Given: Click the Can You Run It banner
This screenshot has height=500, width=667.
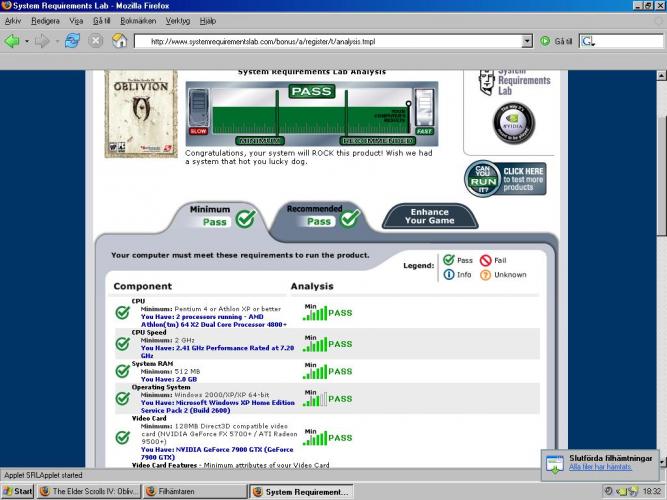Looking at the screenshot, I should point(505,178).
